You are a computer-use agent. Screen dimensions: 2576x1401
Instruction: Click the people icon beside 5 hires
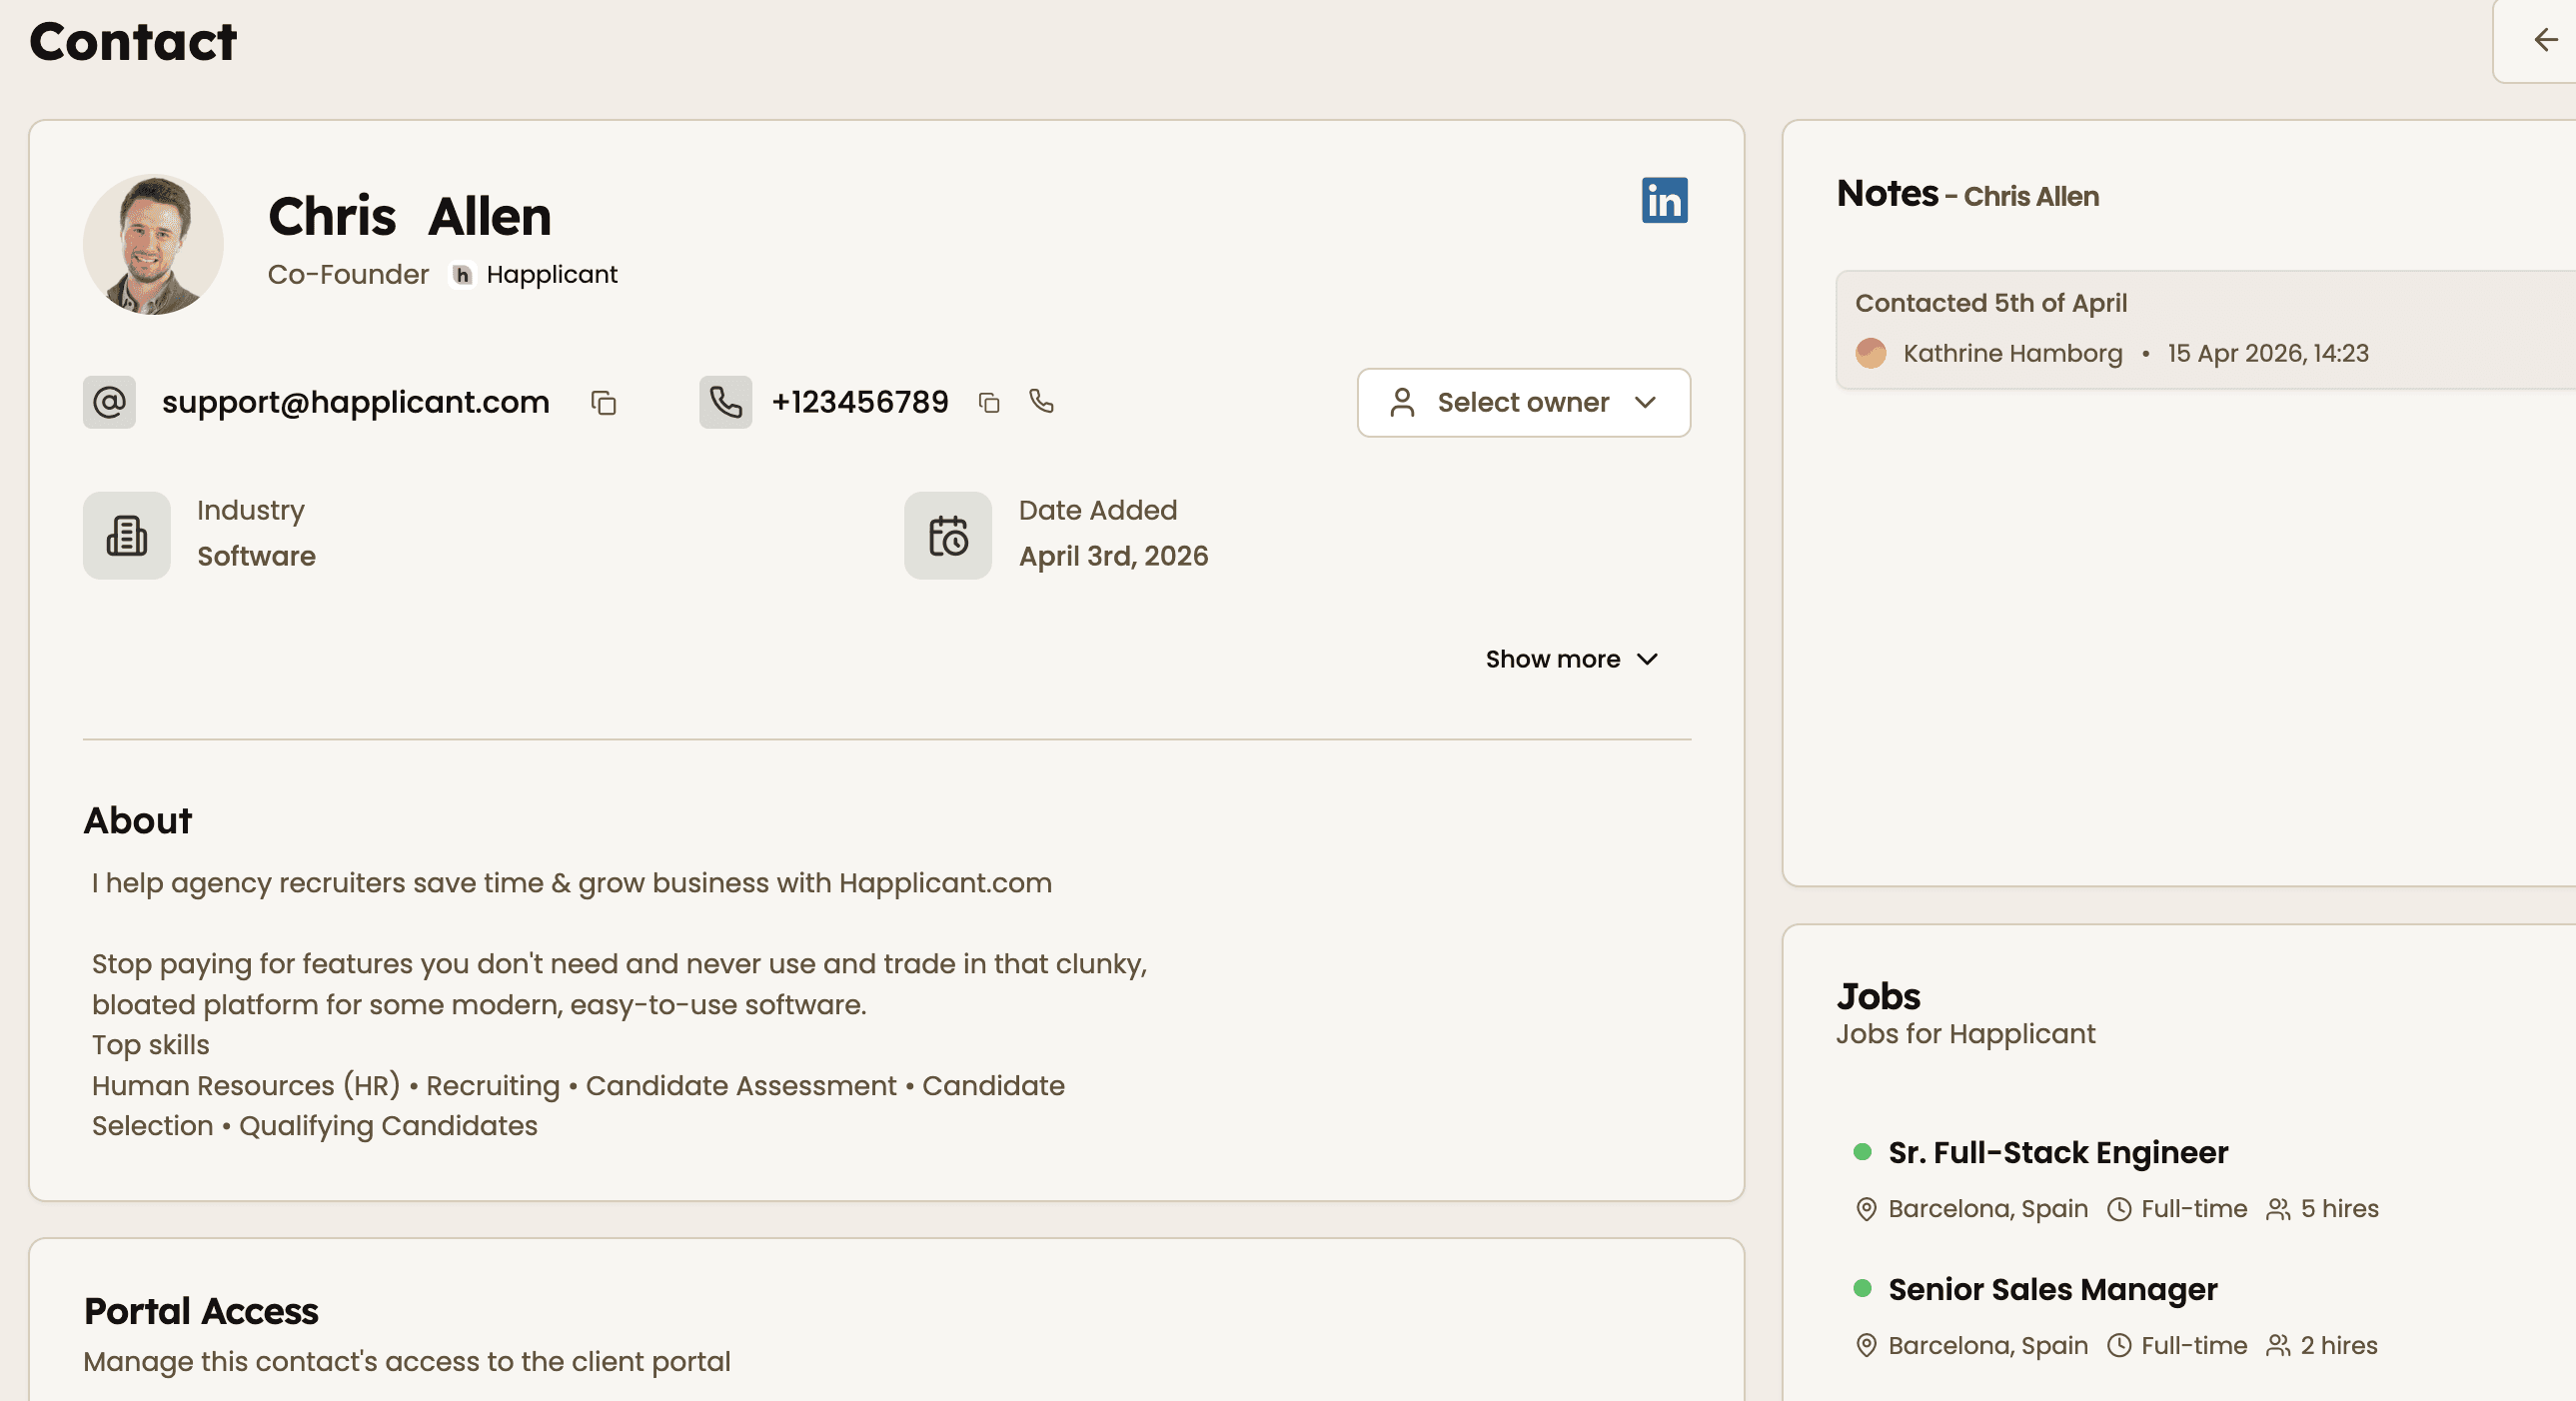click(x=2278, y=1209)
